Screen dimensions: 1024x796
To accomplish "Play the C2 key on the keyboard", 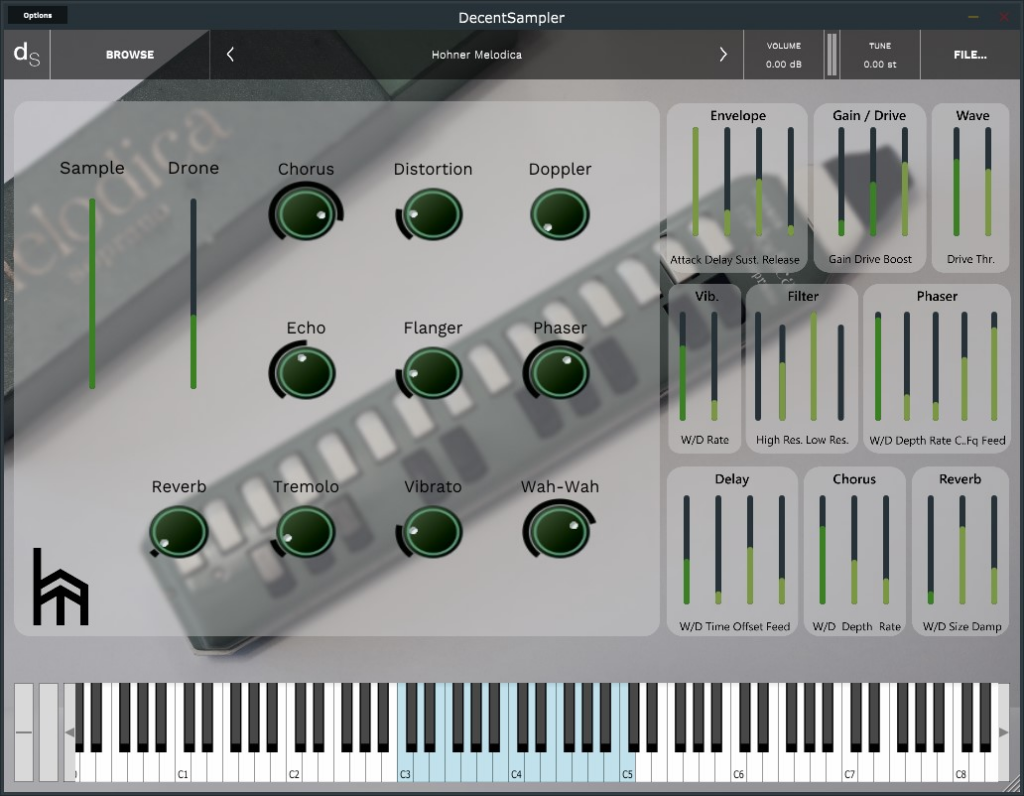I will [x=294, y=765].
